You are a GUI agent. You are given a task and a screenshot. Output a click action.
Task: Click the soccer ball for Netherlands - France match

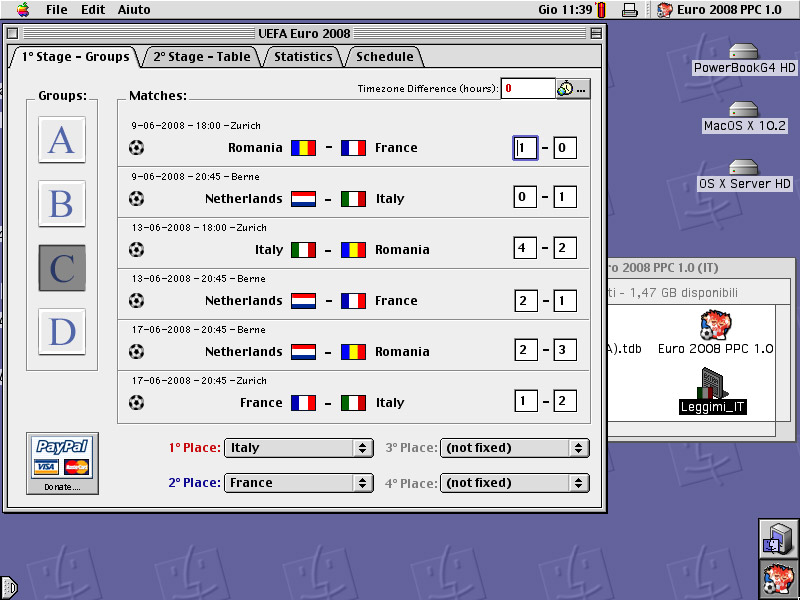(x=136, y=301)
